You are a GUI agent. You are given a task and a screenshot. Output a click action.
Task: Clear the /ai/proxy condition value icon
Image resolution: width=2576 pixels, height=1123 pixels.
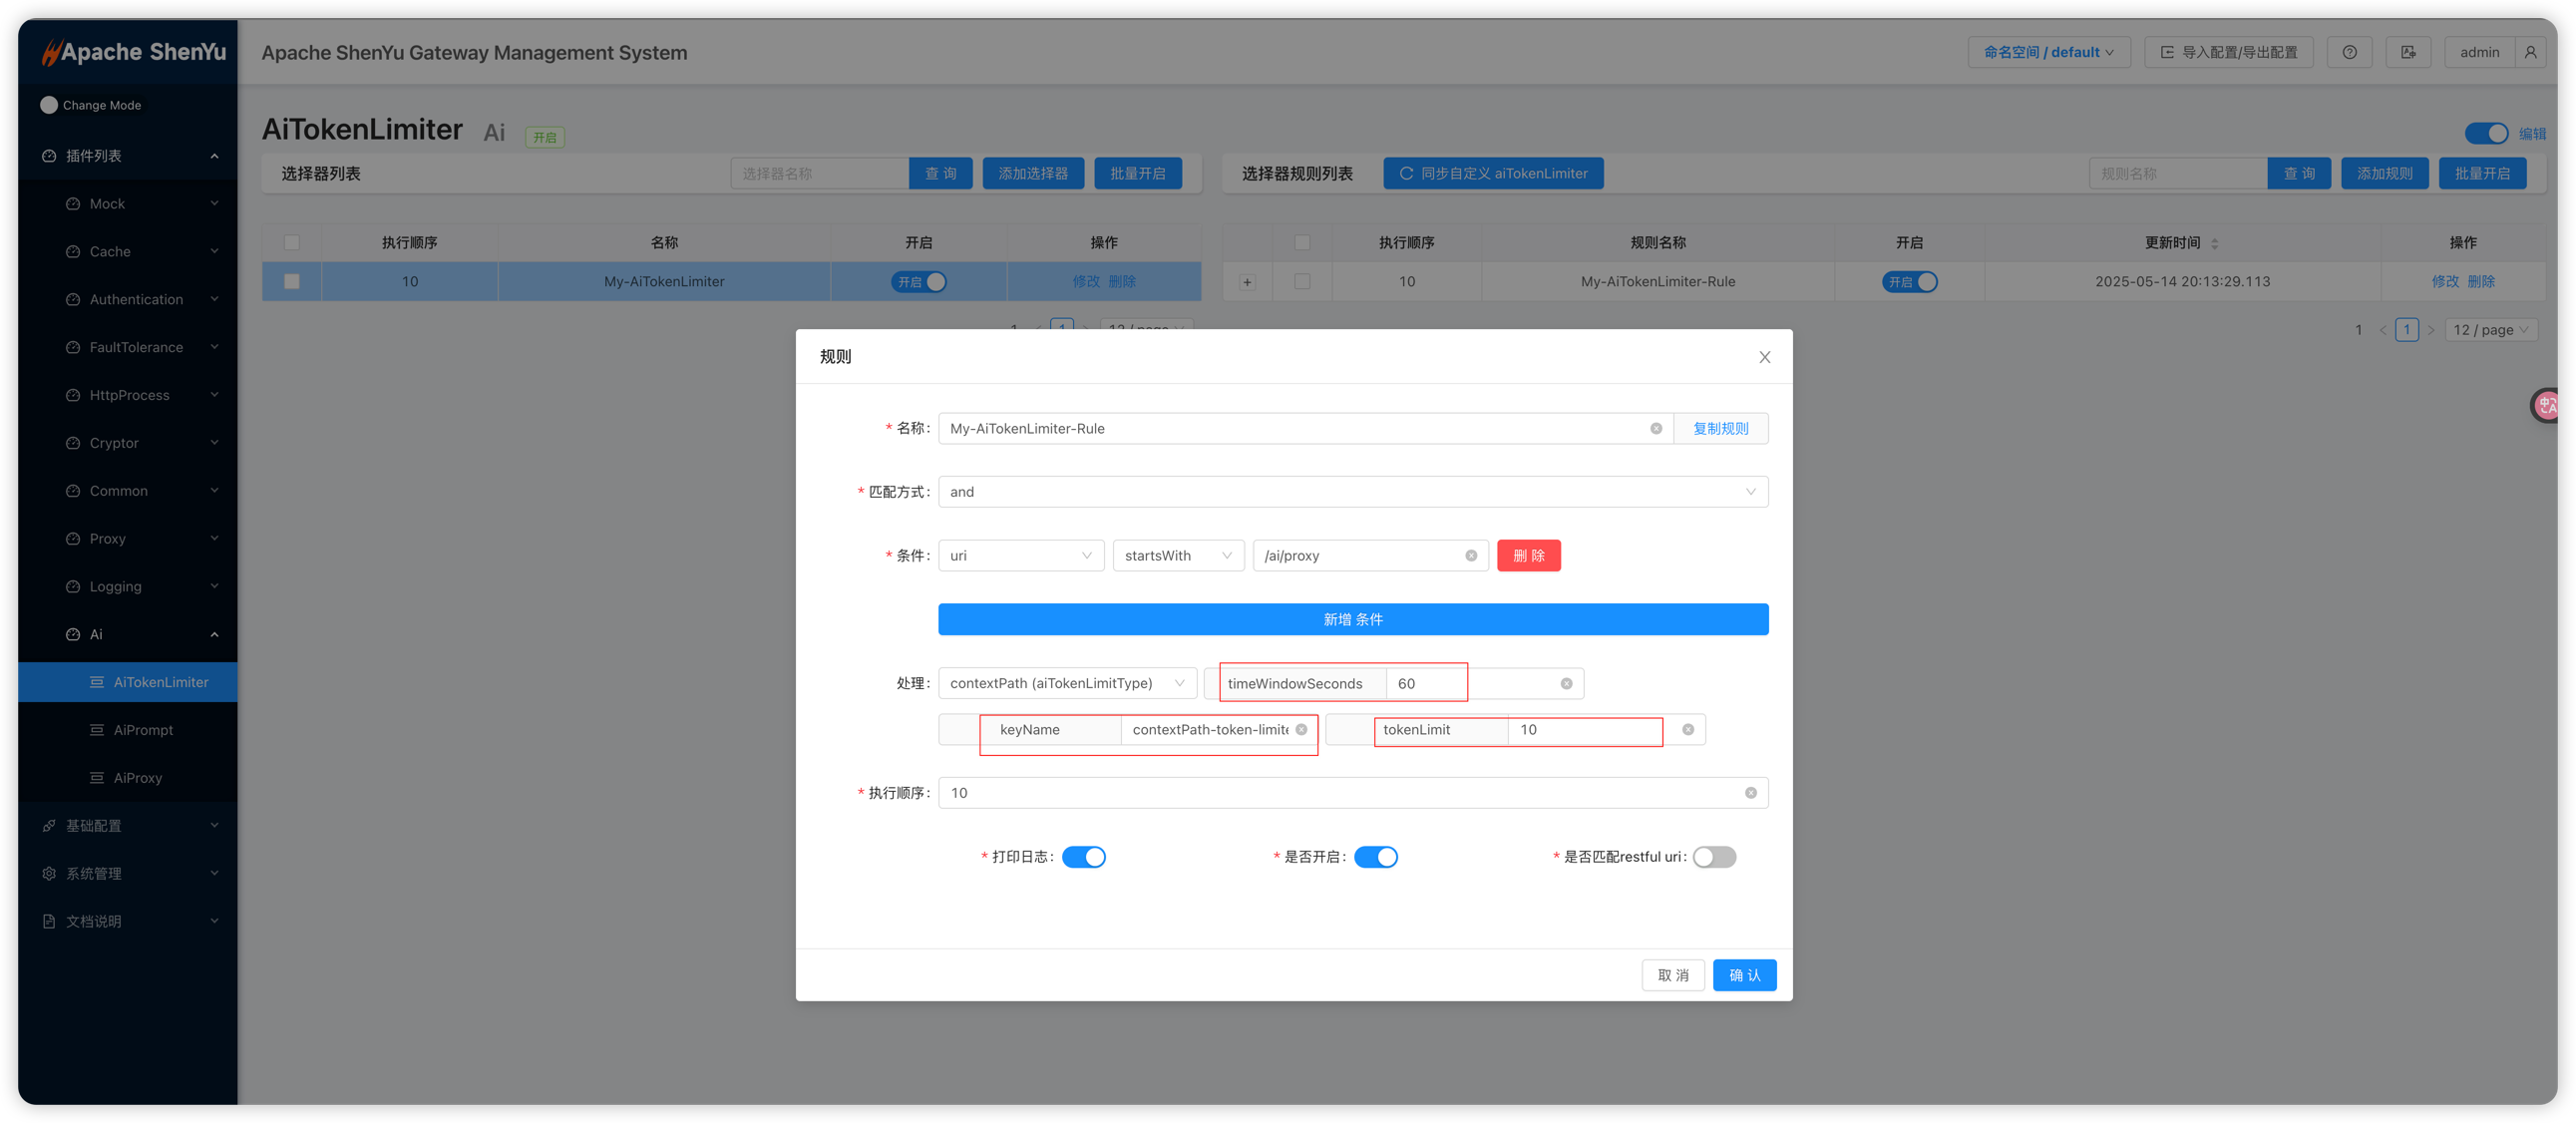click(1471, 556)
